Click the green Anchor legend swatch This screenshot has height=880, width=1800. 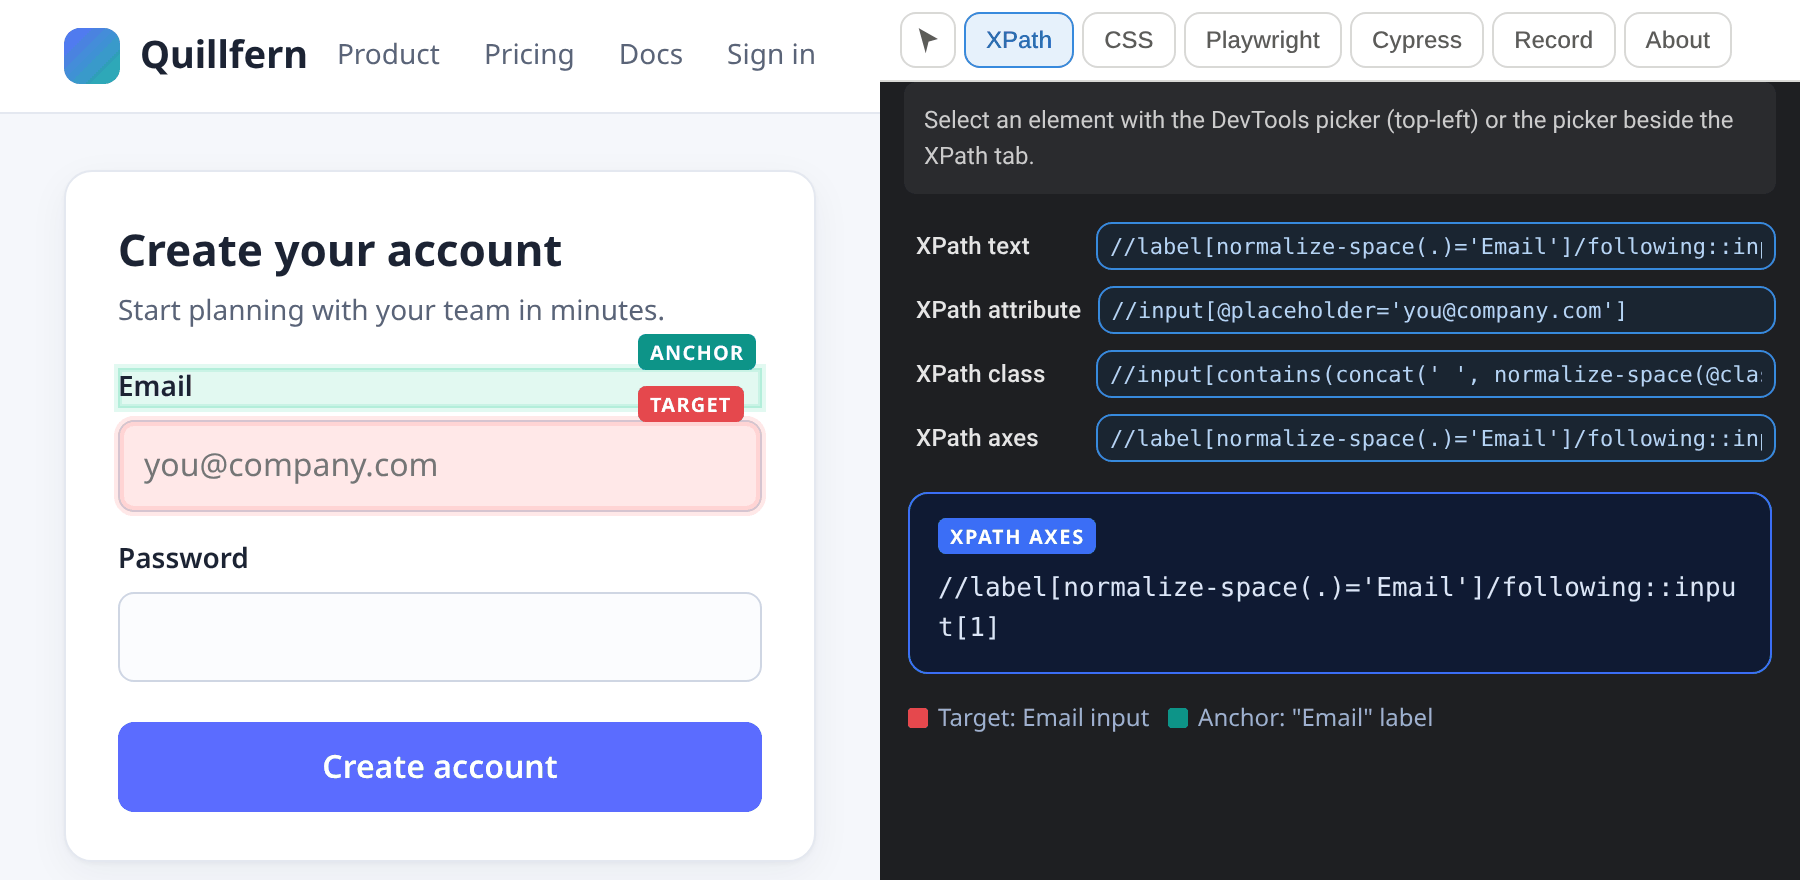pyautogui.click(x=1178, y=718)
